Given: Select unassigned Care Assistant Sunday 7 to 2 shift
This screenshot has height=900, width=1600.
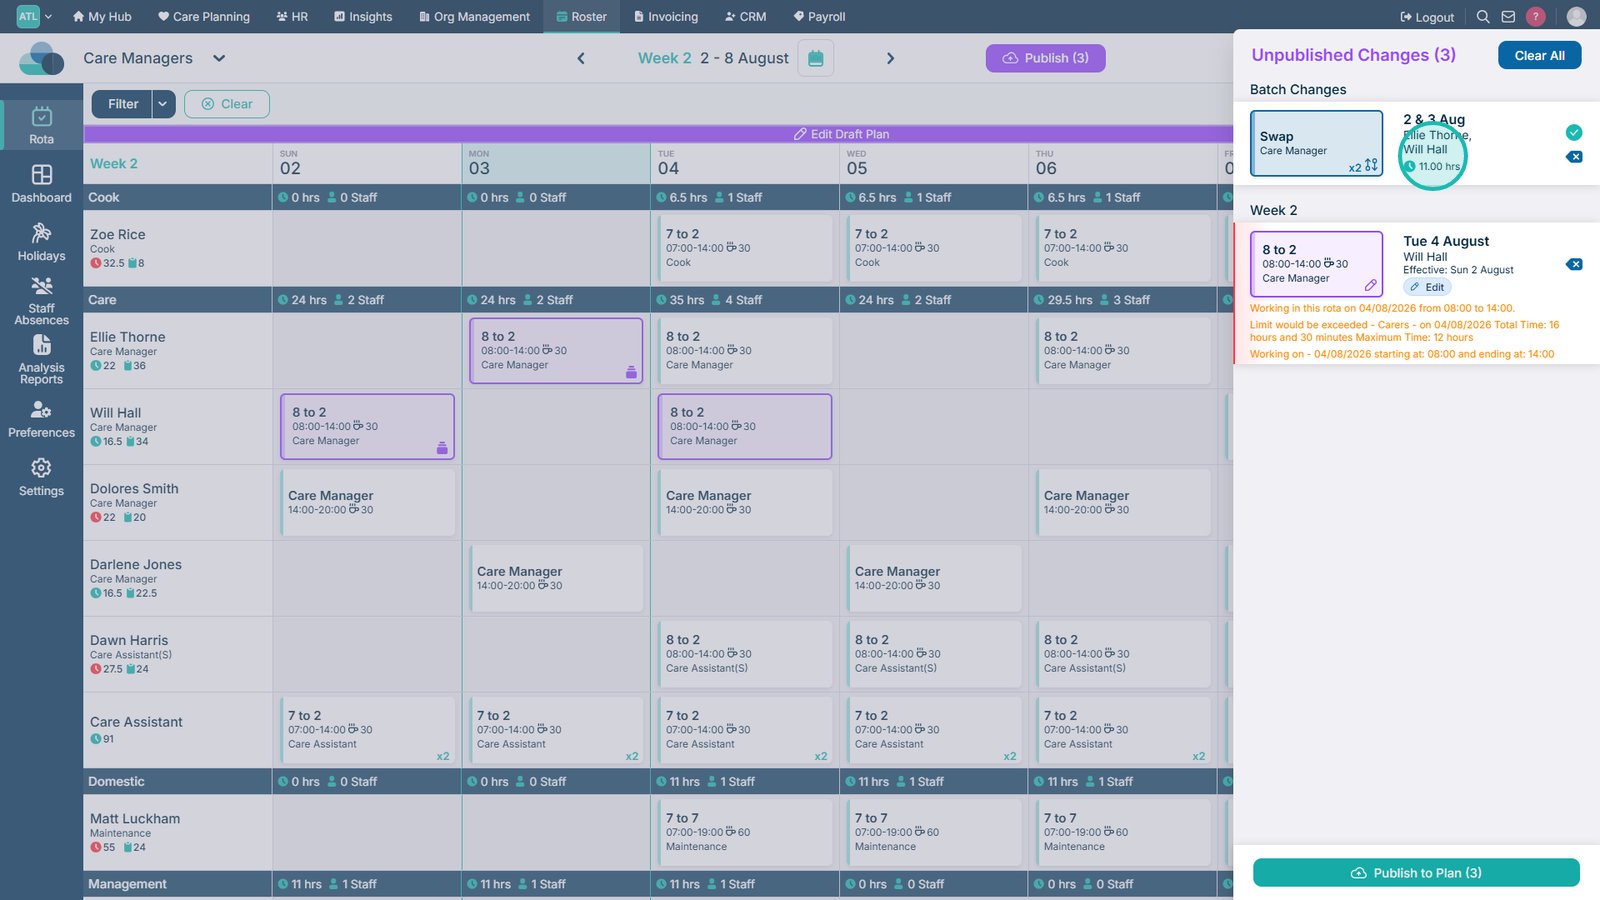Looking at the screenshot, I should 367,730.
